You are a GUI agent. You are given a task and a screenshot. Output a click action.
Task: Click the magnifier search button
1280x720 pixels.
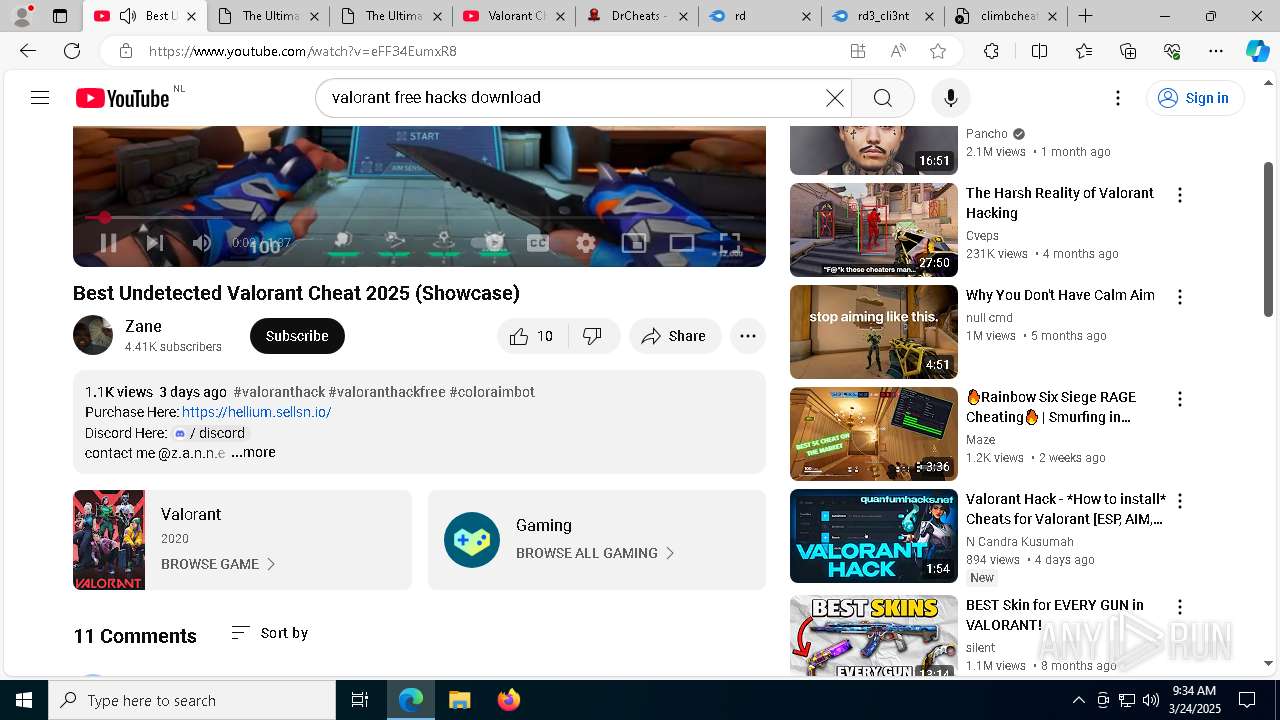882,97
